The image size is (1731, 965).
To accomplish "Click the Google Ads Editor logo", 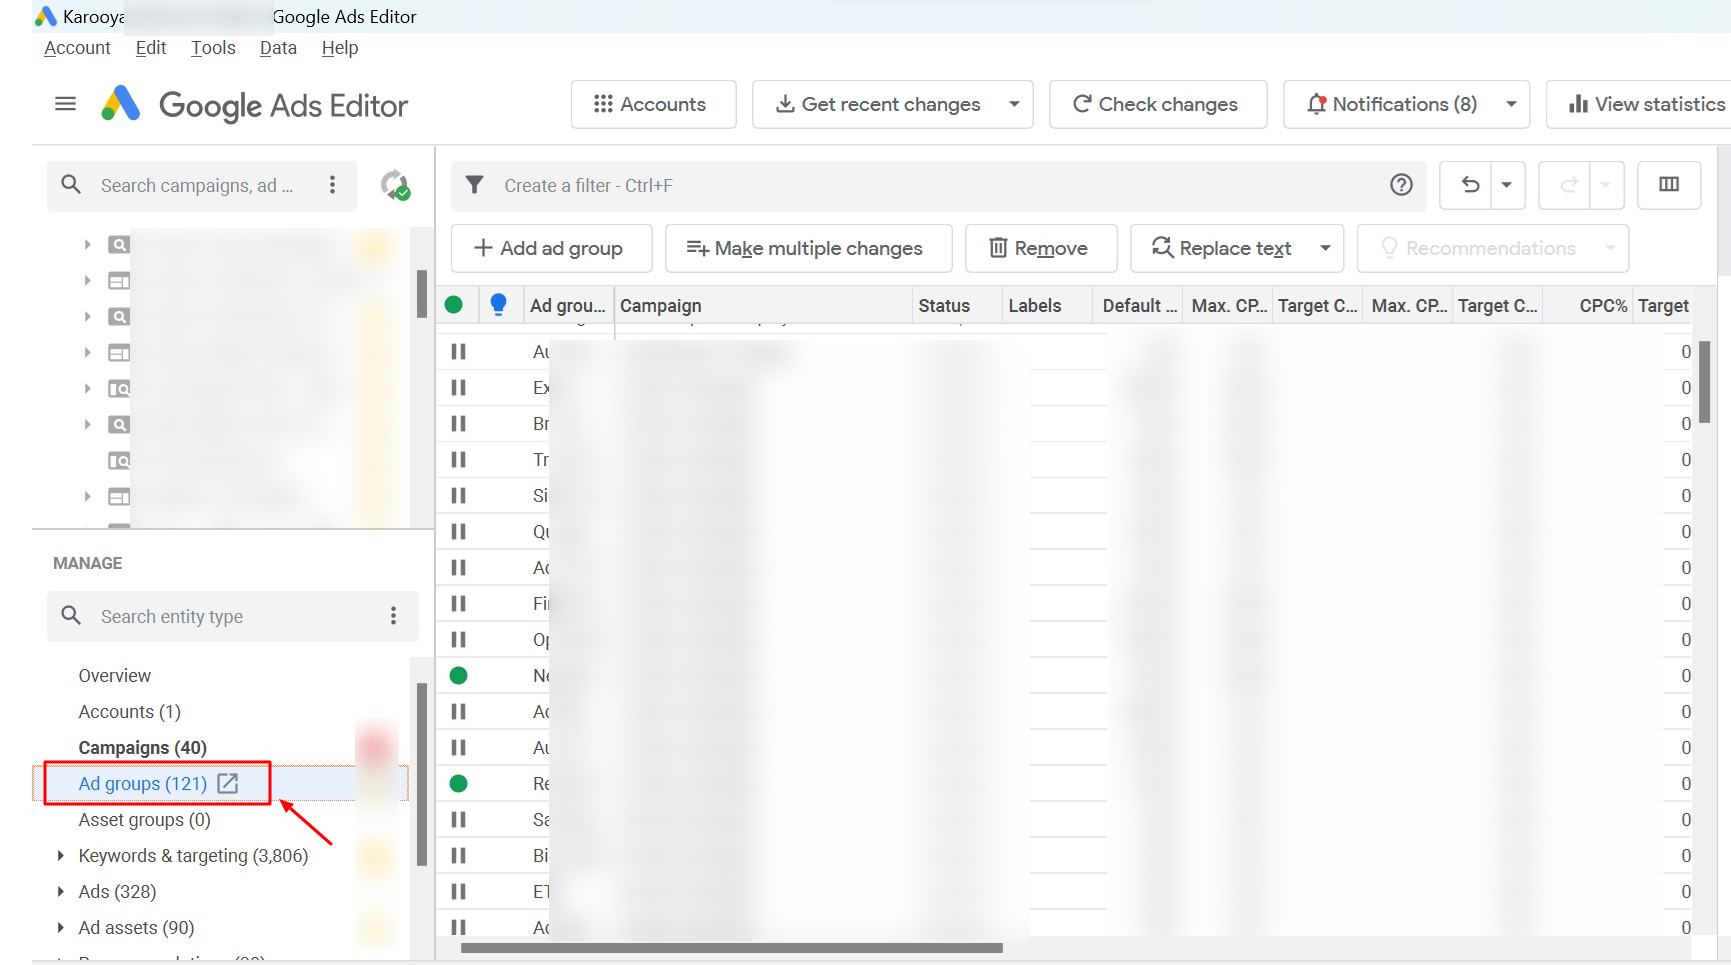I will 121,104.
